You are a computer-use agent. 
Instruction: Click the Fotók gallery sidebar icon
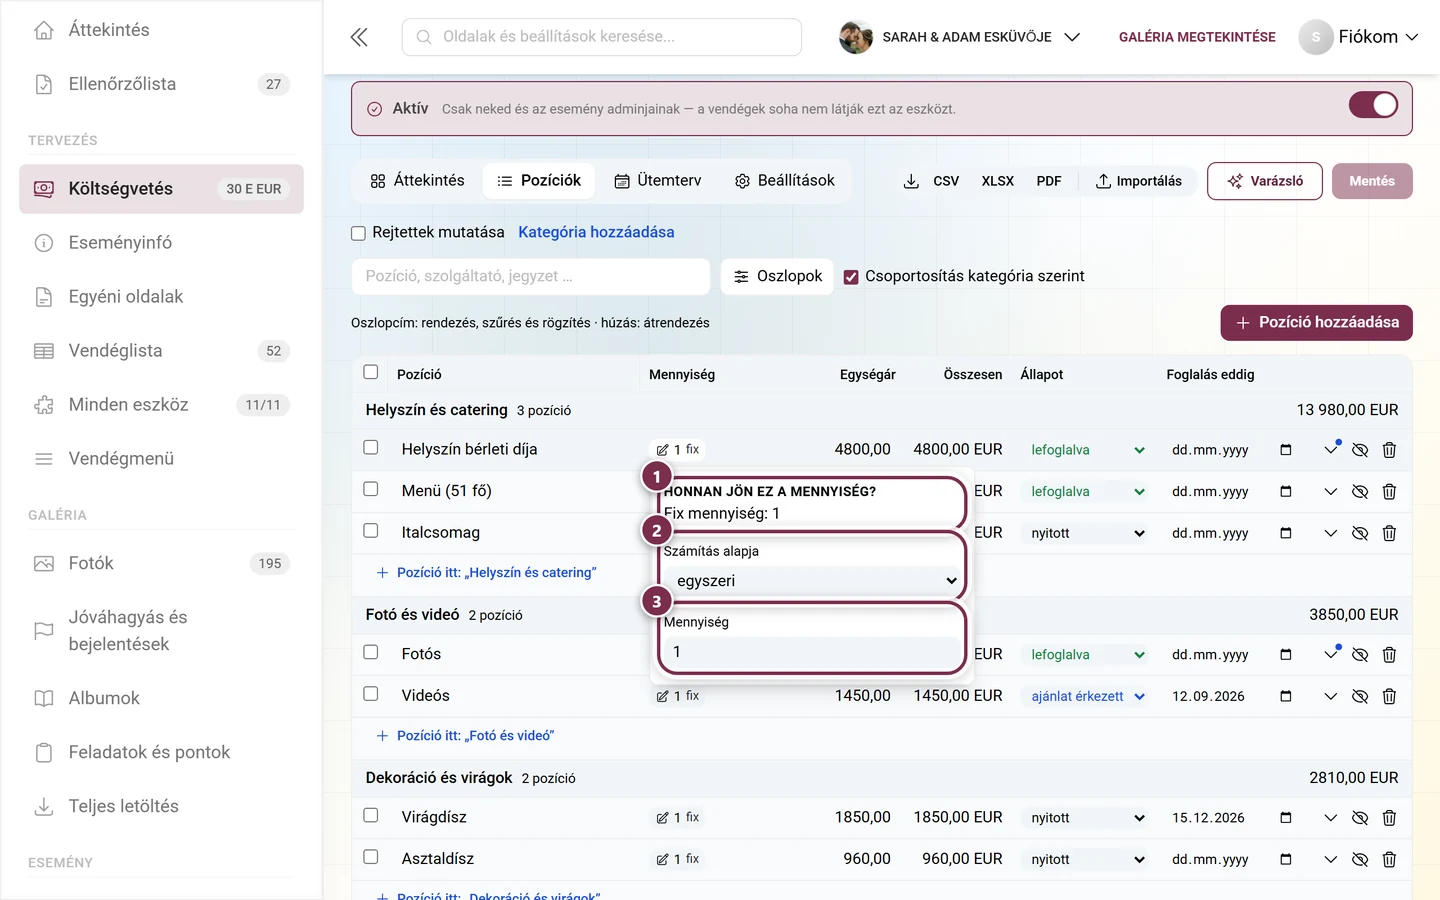point(44,564)
